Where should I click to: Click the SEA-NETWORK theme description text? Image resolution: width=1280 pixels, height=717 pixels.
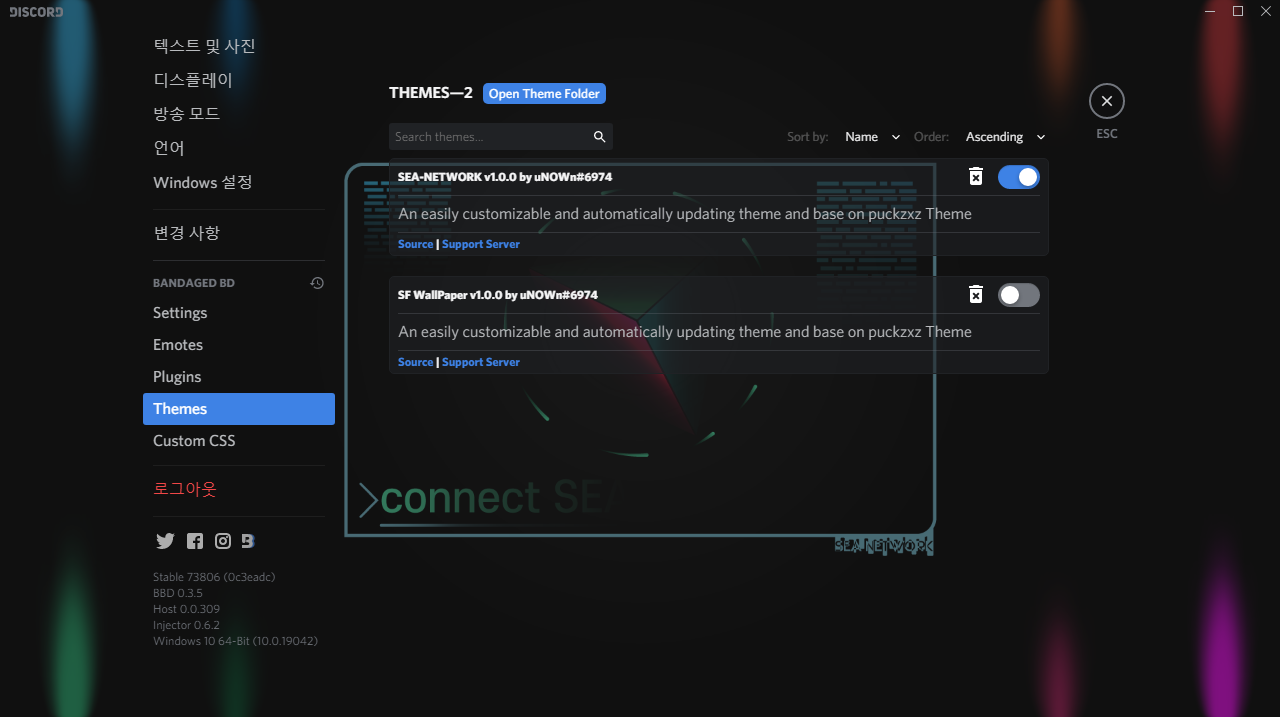click(685, 213)
